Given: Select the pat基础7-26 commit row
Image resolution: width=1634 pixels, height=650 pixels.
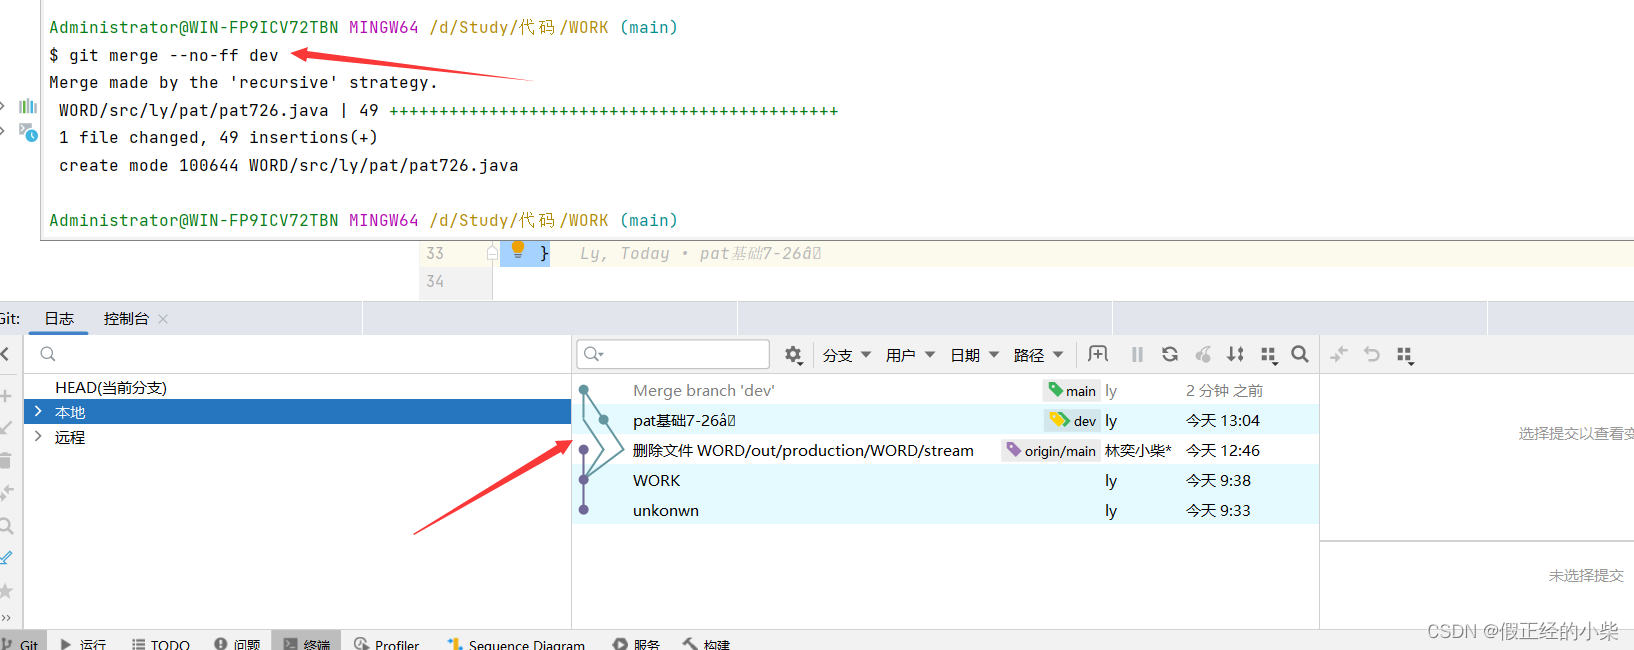Looking at the screenshot, I should [x=945, y=420].
